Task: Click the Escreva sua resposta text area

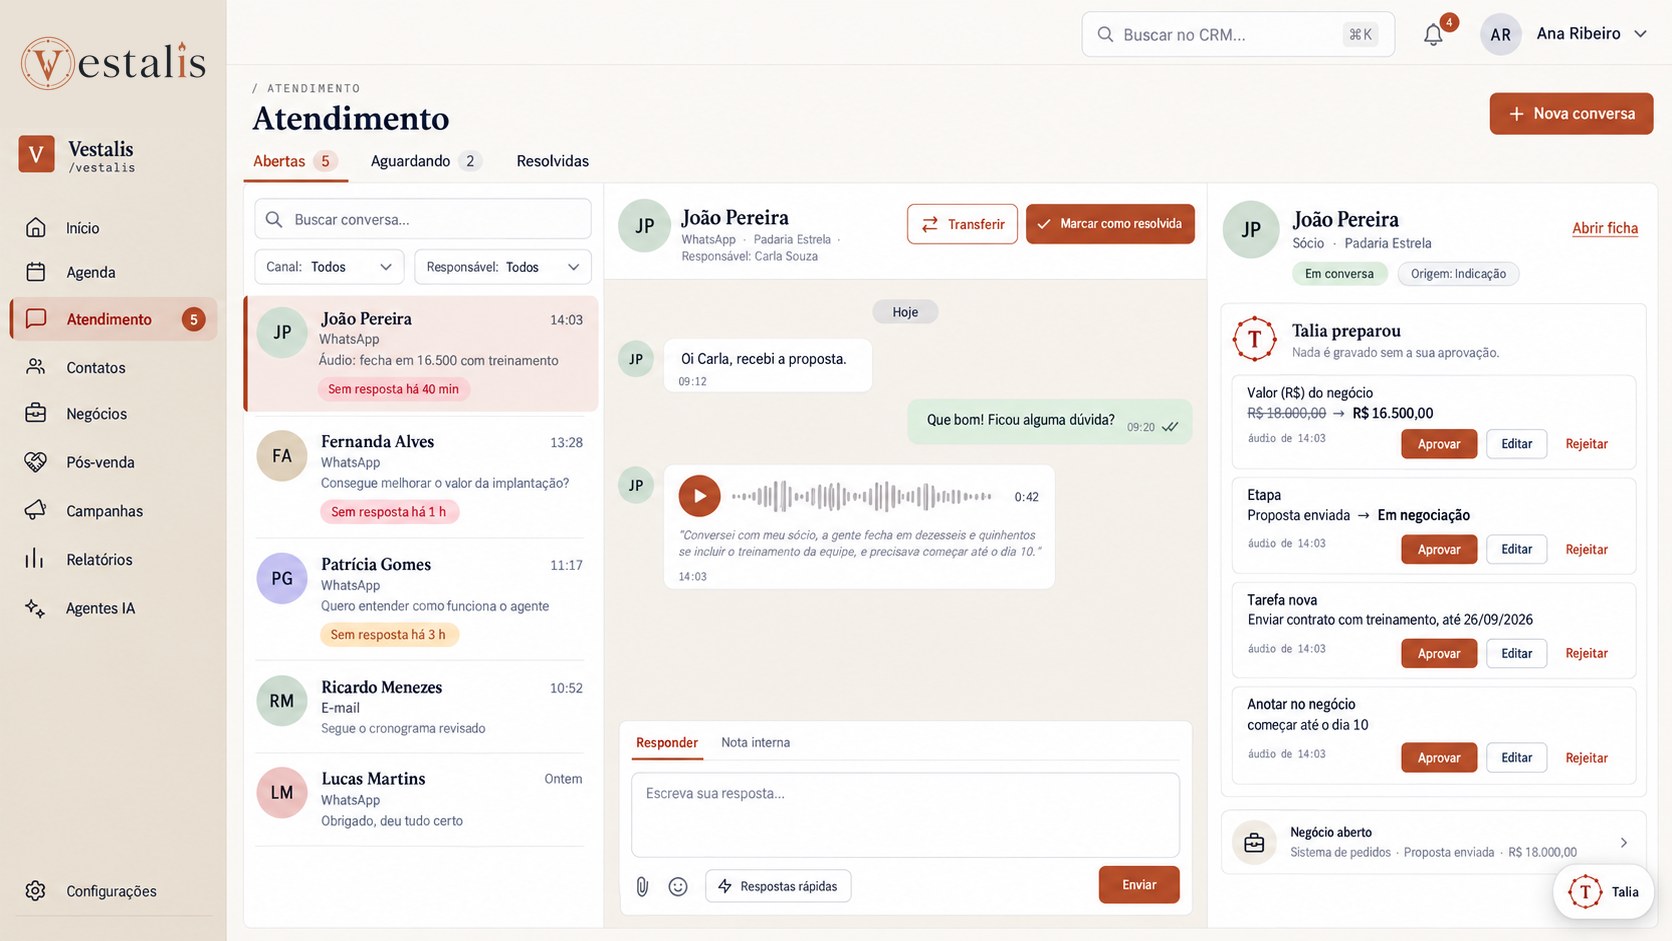Action: (905, 814)
